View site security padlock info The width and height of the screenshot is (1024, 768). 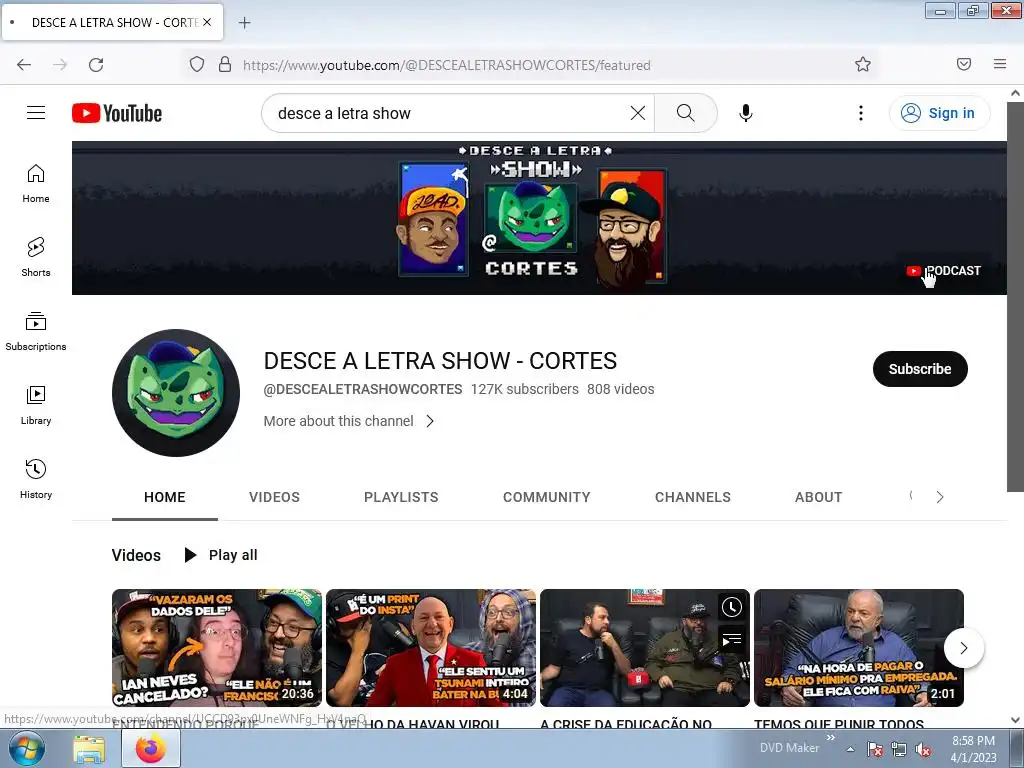[x=225, y=65]
